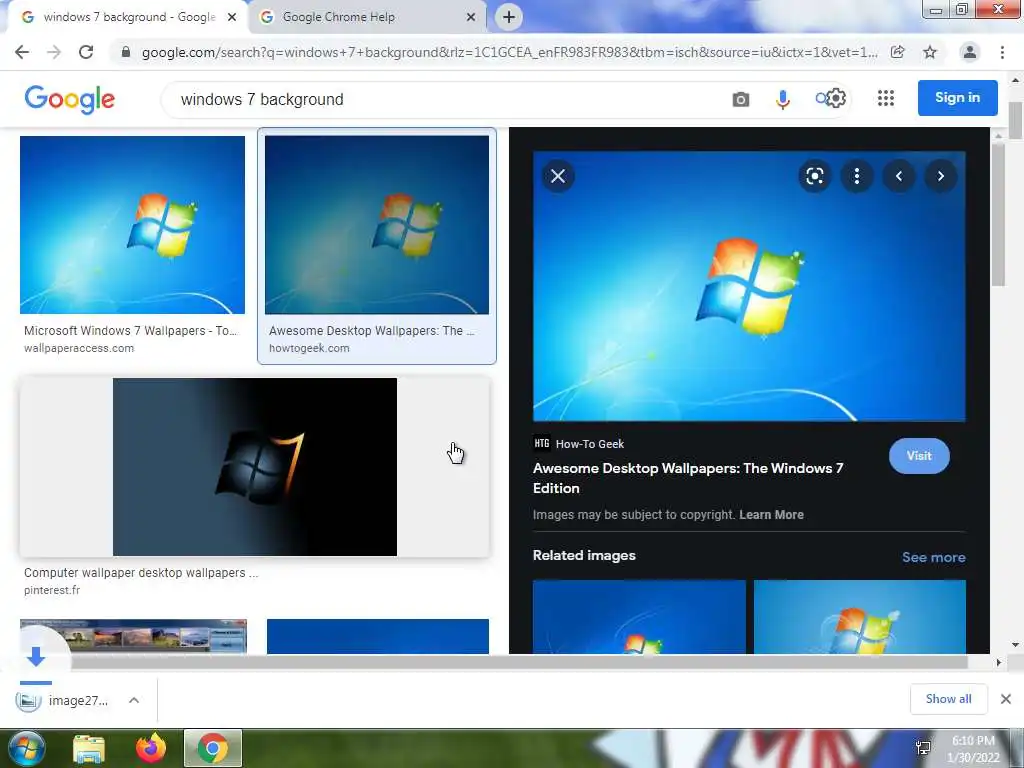
Task: Focus the Google search box
Action: [451, 99]
